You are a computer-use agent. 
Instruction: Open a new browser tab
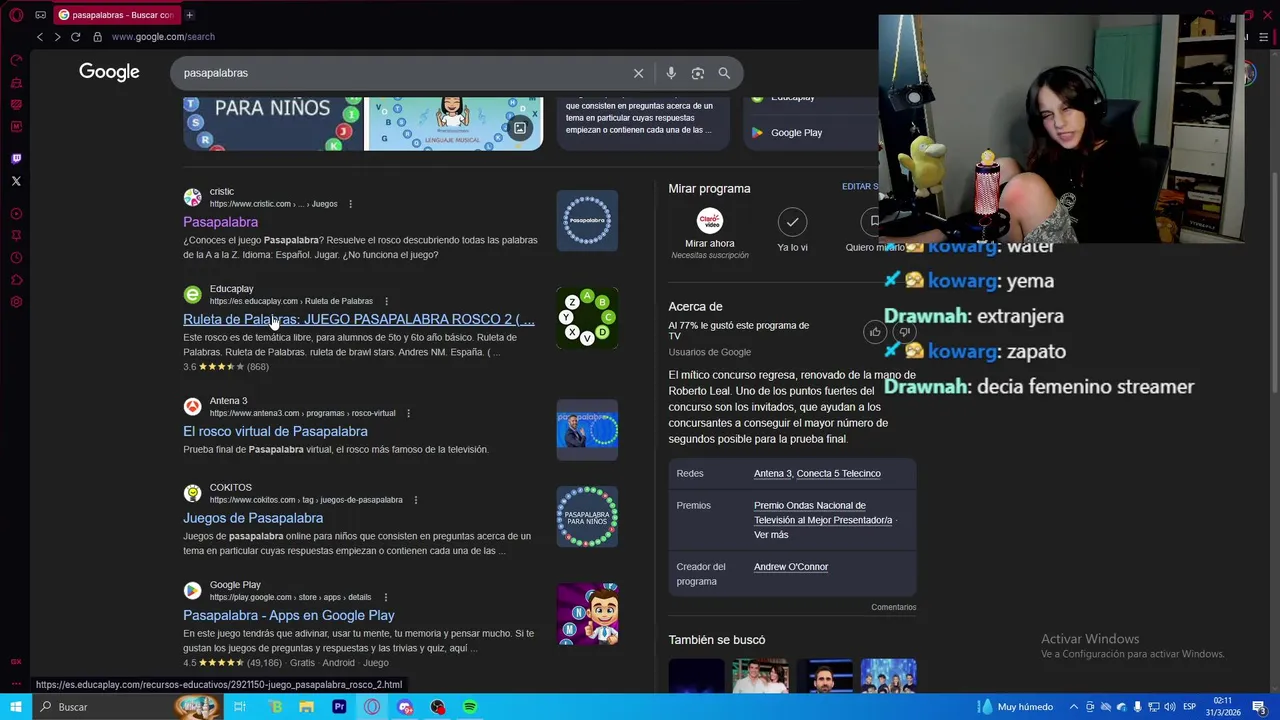coord(189,15)
